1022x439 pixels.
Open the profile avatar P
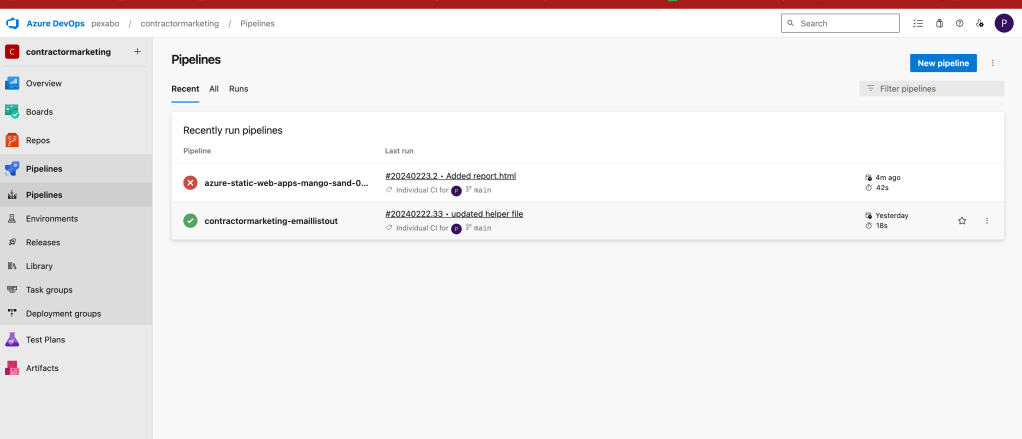(x=1004, y=23)
